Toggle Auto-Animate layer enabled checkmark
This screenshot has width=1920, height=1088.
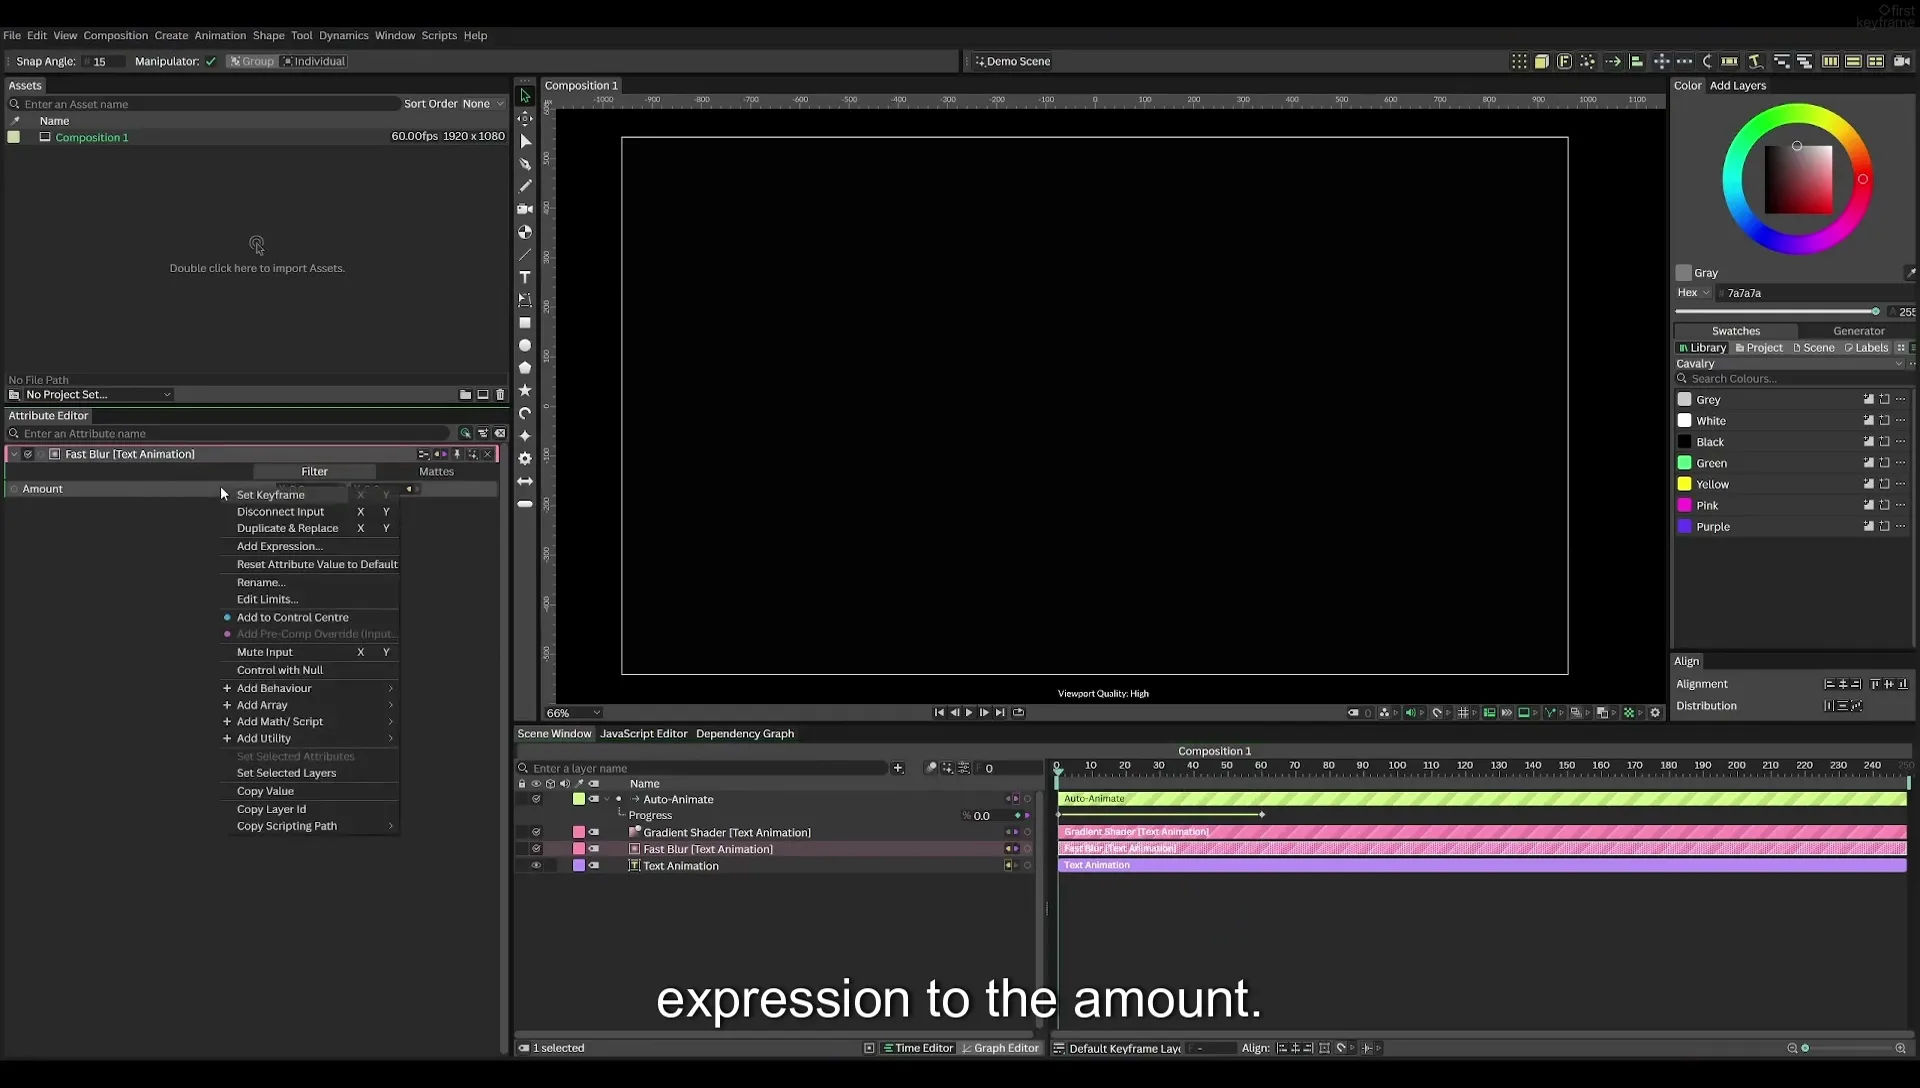click(536, 799)
